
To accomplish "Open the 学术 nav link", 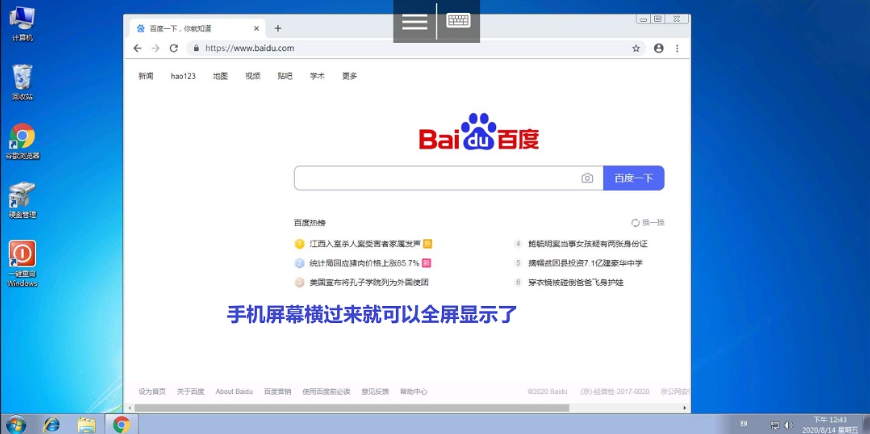I will pyautogui.click(x=317, y=76).
